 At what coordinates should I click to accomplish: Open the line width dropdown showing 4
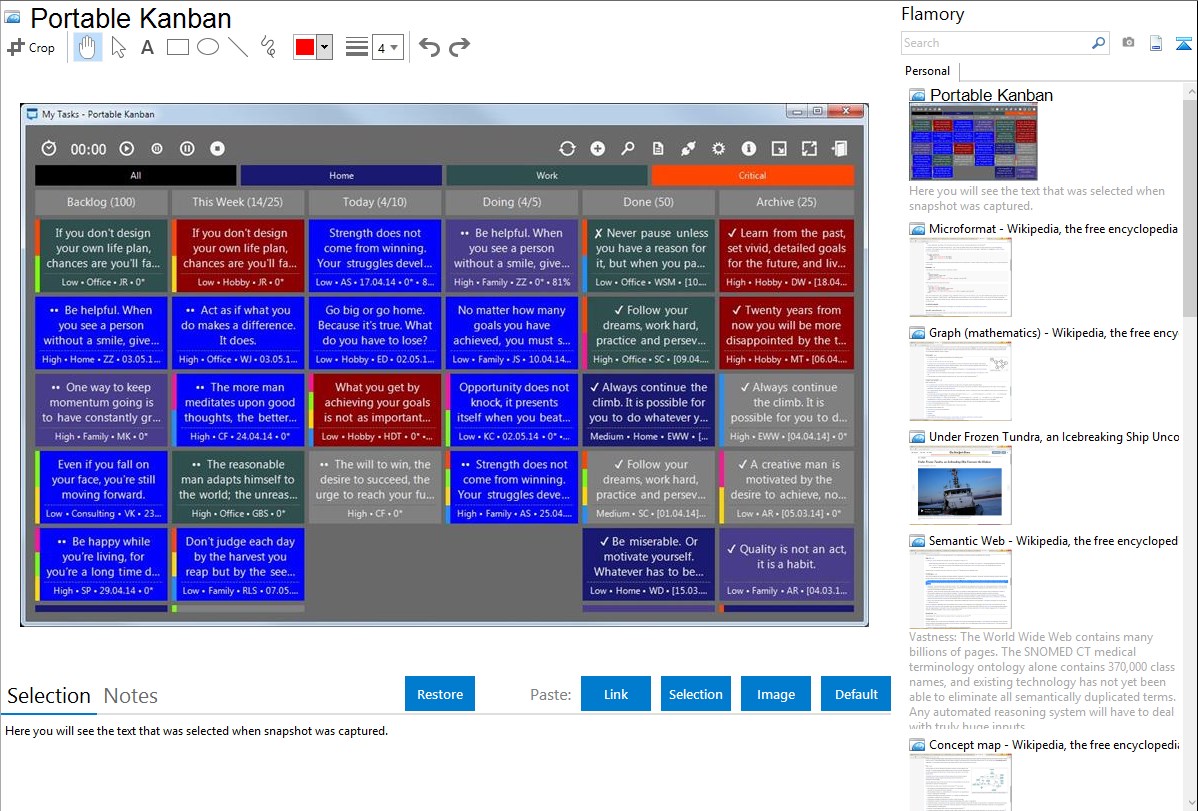[x=387, y=47]
